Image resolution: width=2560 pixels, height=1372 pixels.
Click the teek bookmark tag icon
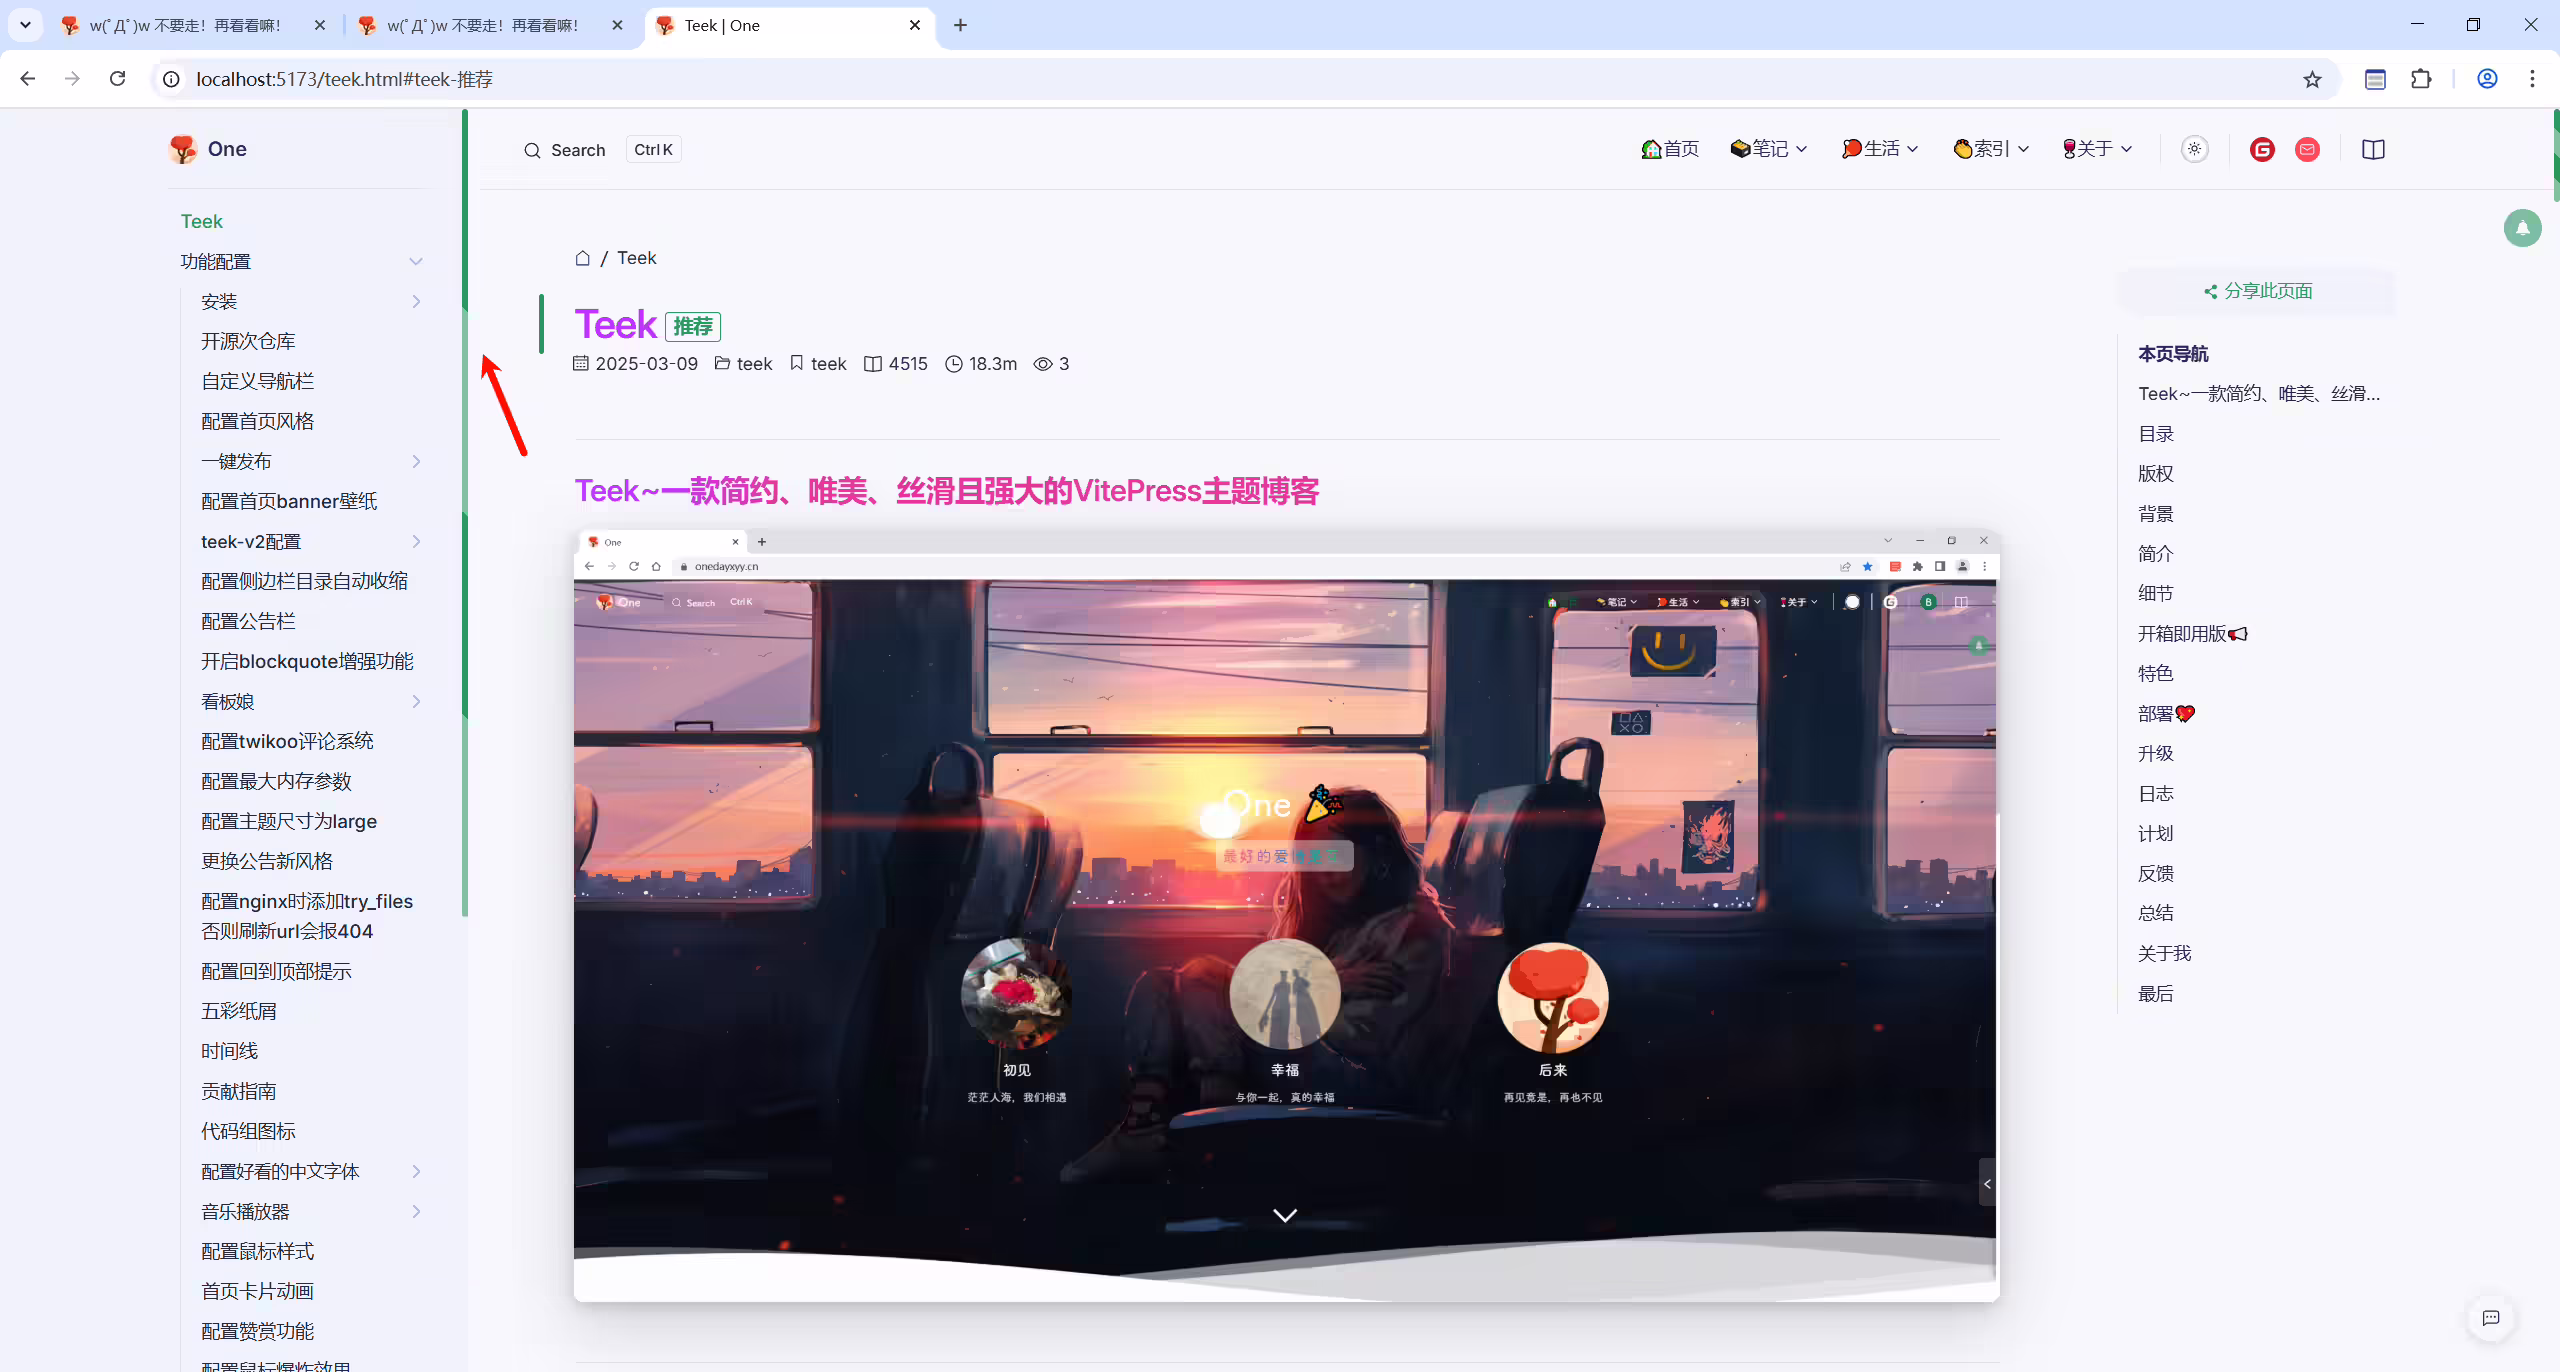797,363
